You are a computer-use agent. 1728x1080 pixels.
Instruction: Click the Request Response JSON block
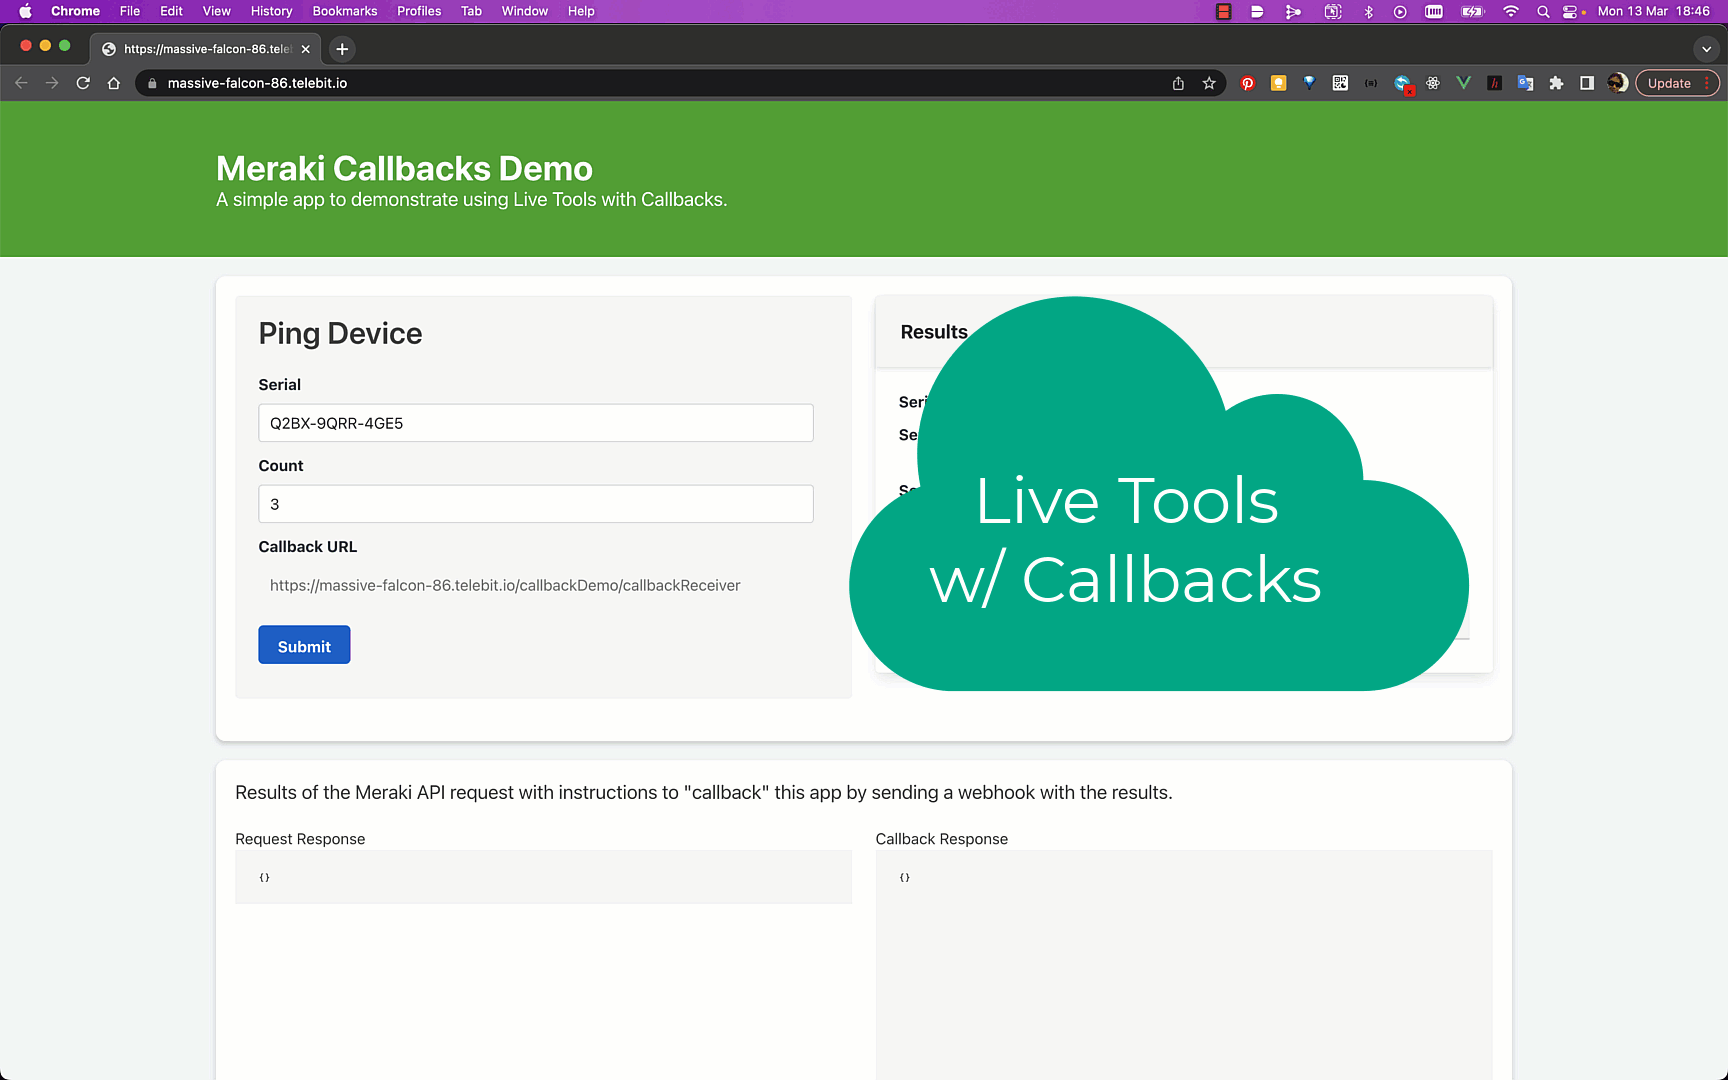click(x=543, y=877)
